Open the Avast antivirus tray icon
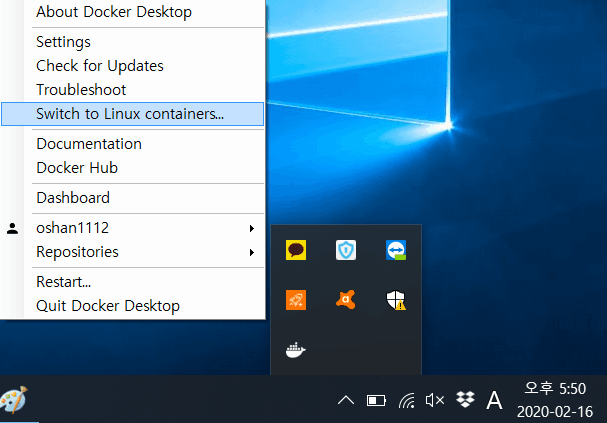This screenshot has width=607, height=423. [346, 300]
